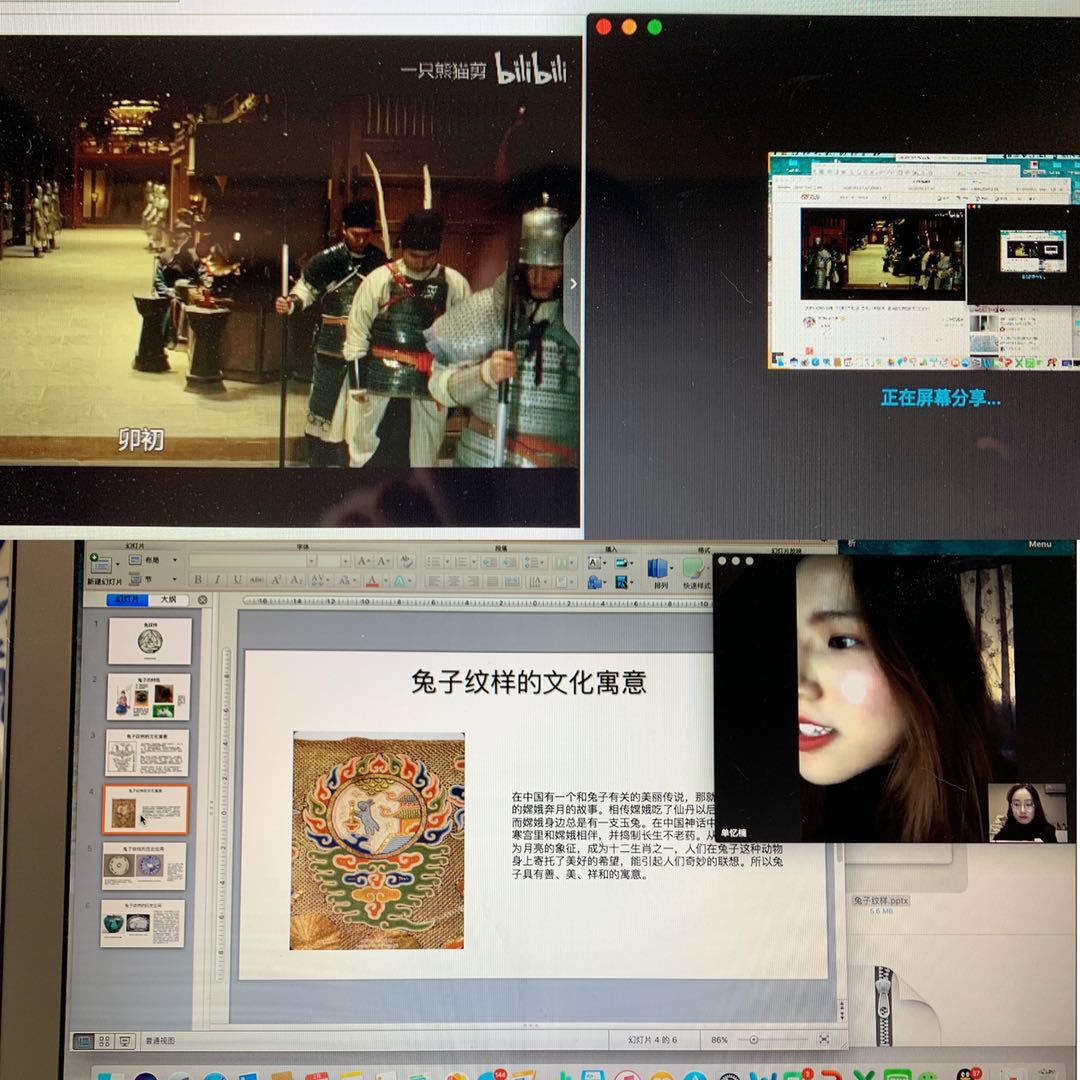Screen dimensions: 1080x1080
Task: Click the zoom slider in status bar
Action: (754, 1040)
